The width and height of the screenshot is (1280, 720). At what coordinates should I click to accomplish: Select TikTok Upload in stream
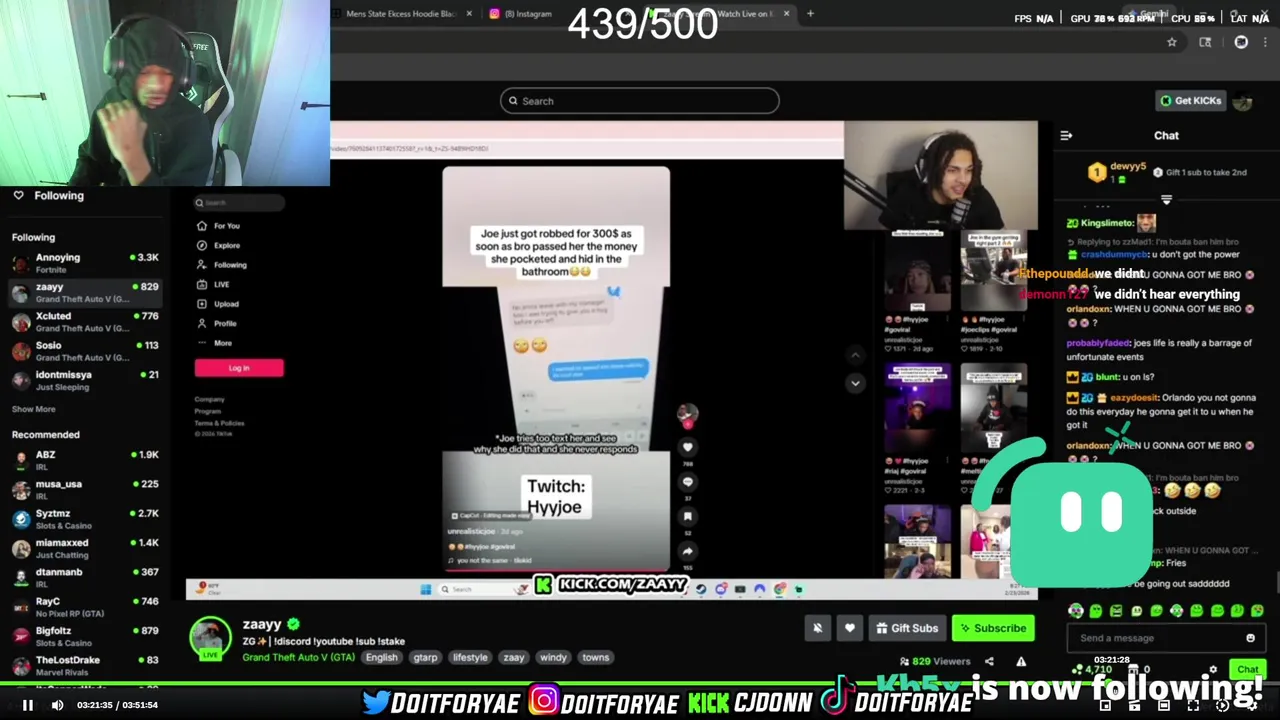coord(219,304)
